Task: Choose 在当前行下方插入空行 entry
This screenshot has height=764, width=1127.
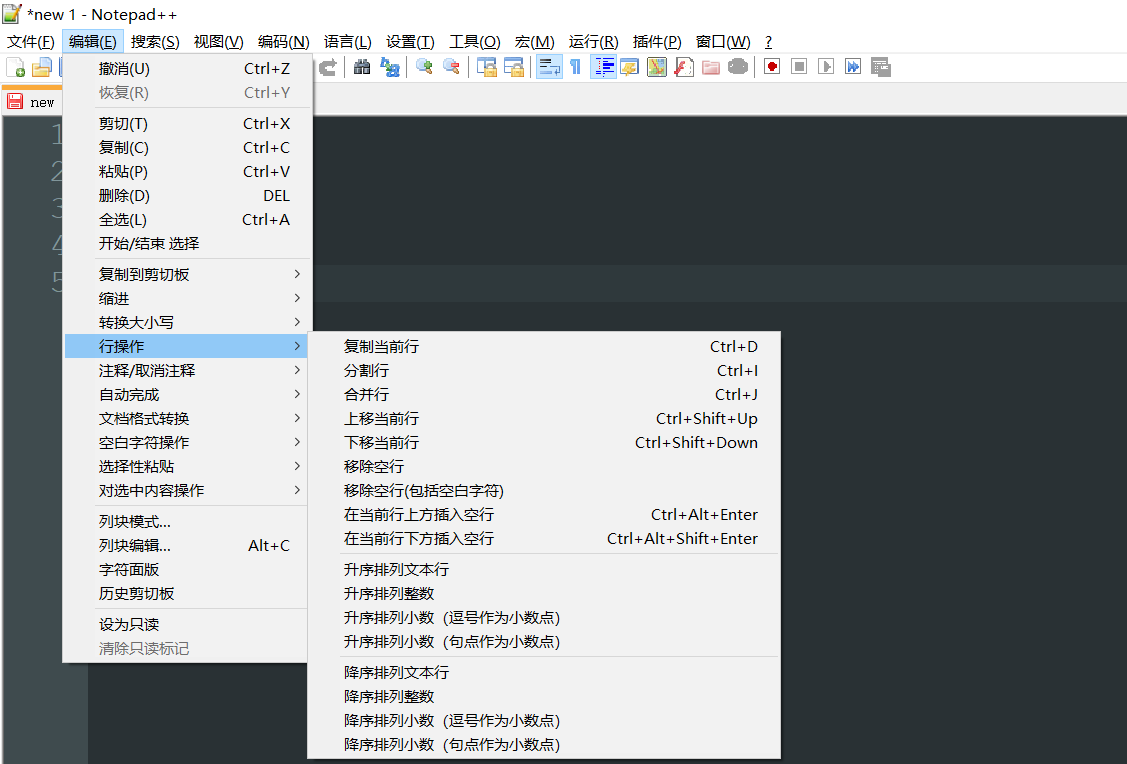Action: pyautogui.click(x=544, y=538)
